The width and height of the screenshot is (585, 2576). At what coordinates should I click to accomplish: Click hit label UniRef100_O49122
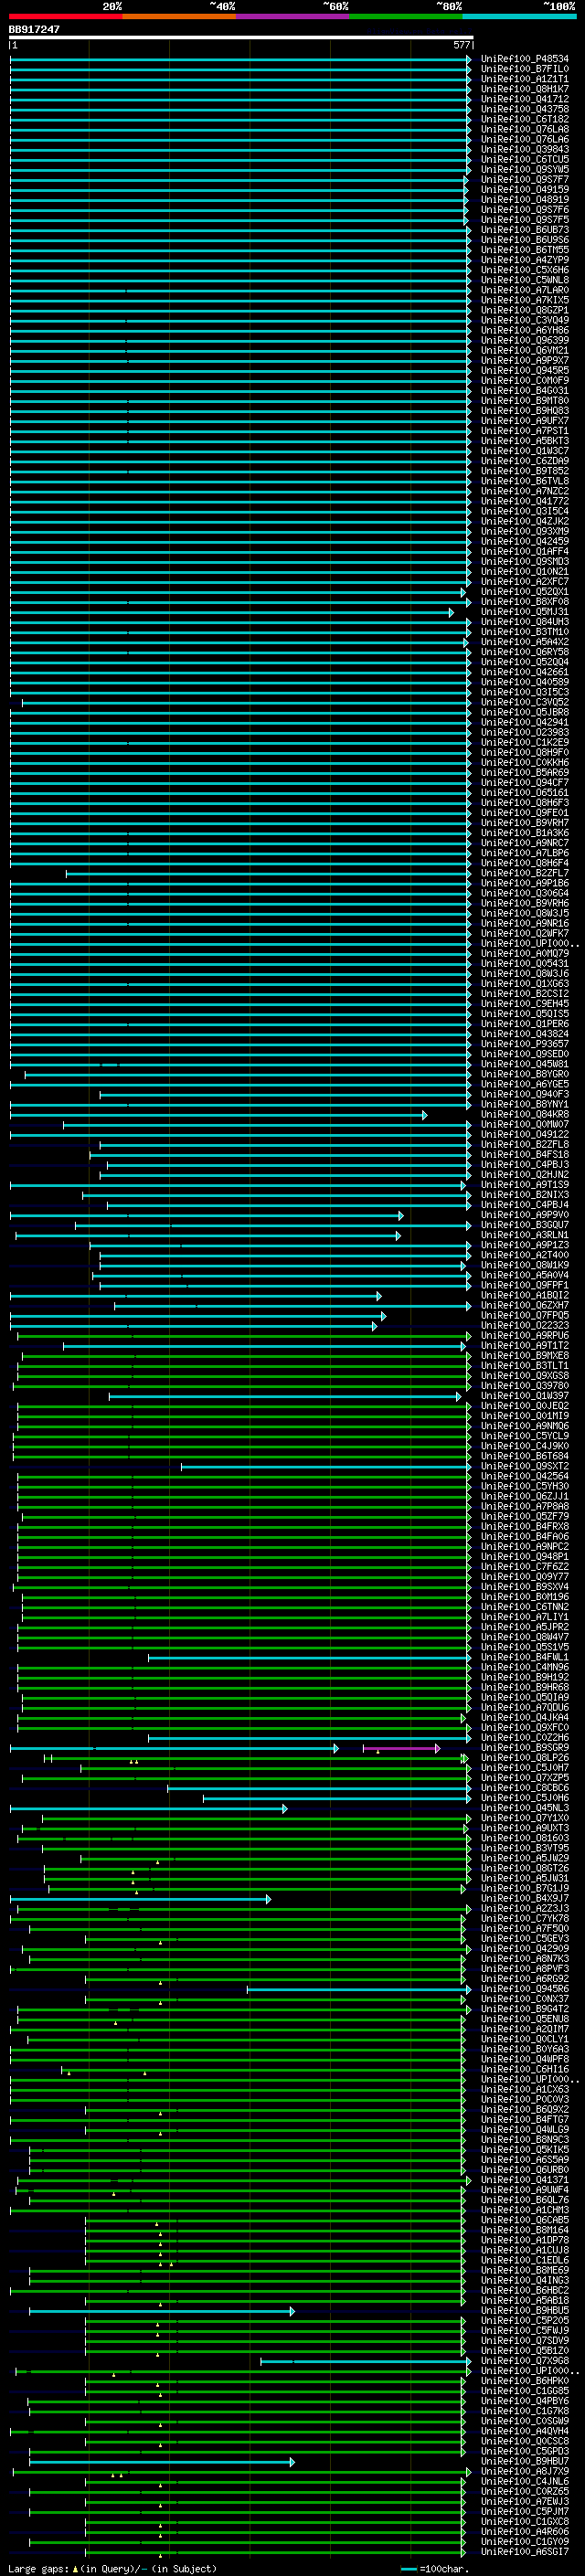click(x=524, y=1134)
